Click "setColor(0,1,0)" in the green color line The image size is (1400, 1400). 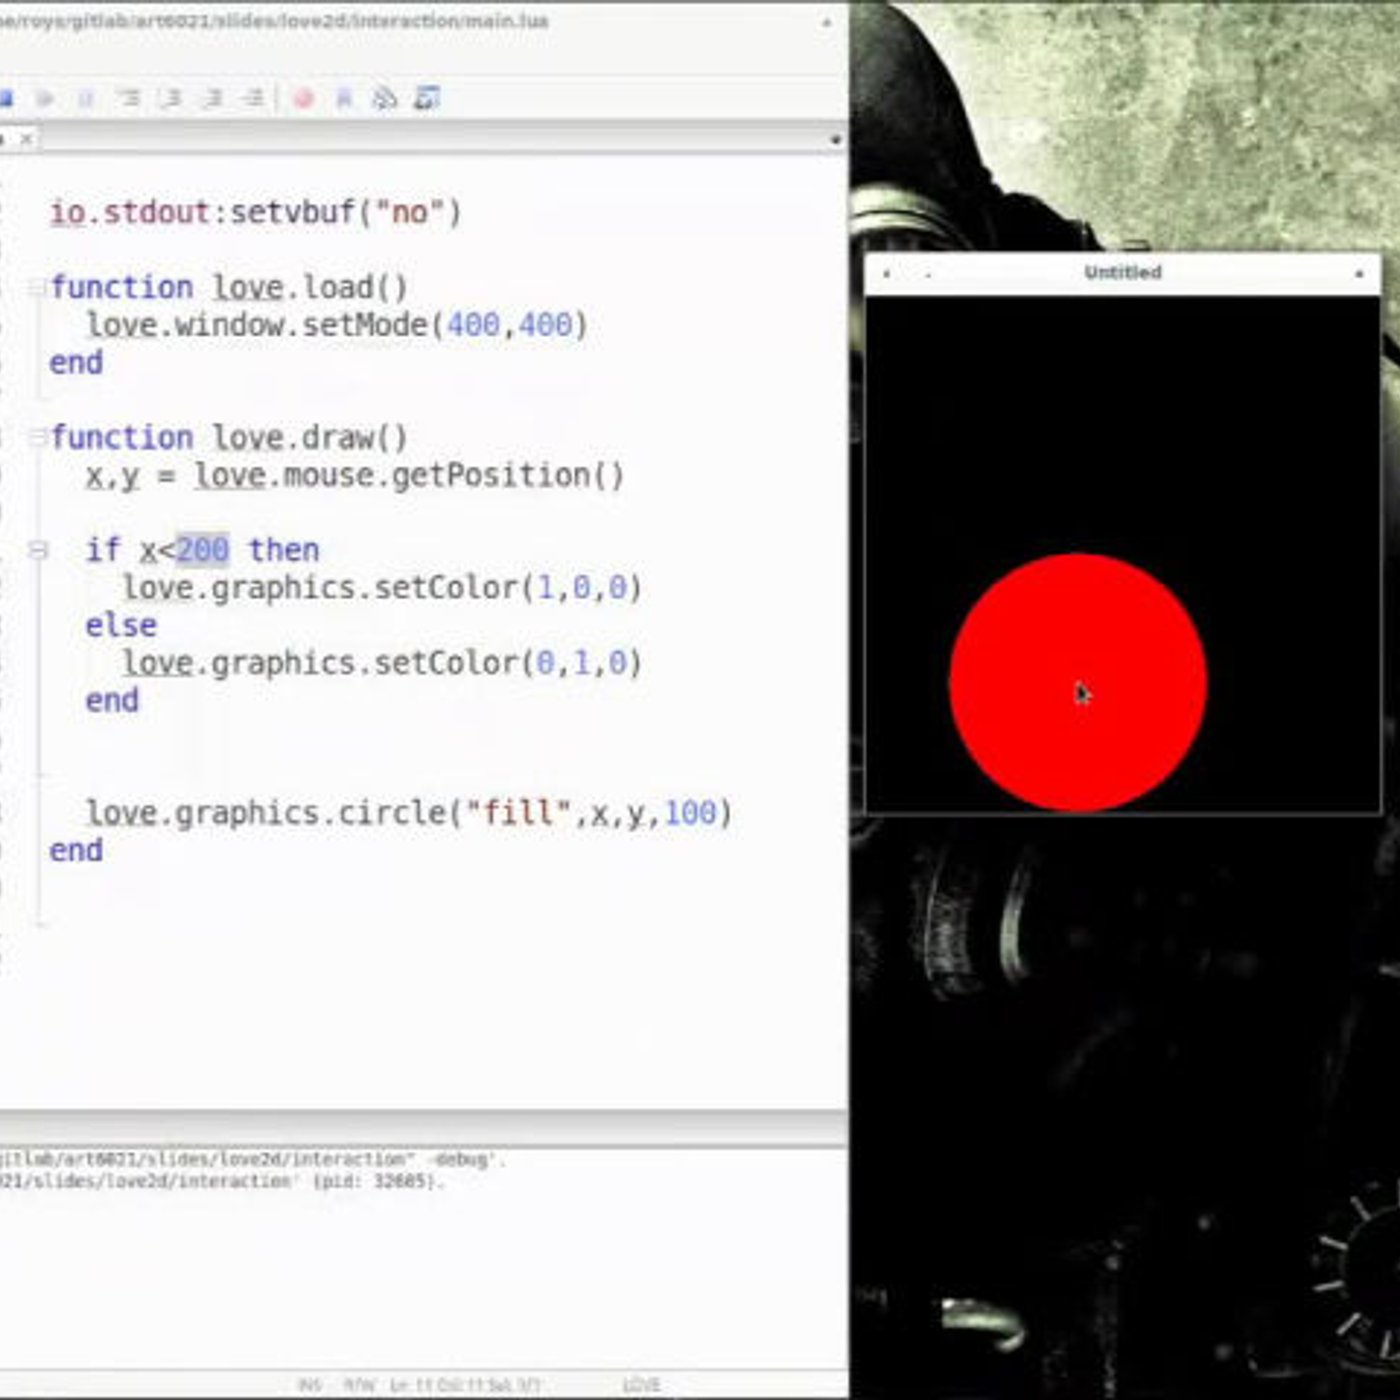click(x=507, y=663)
